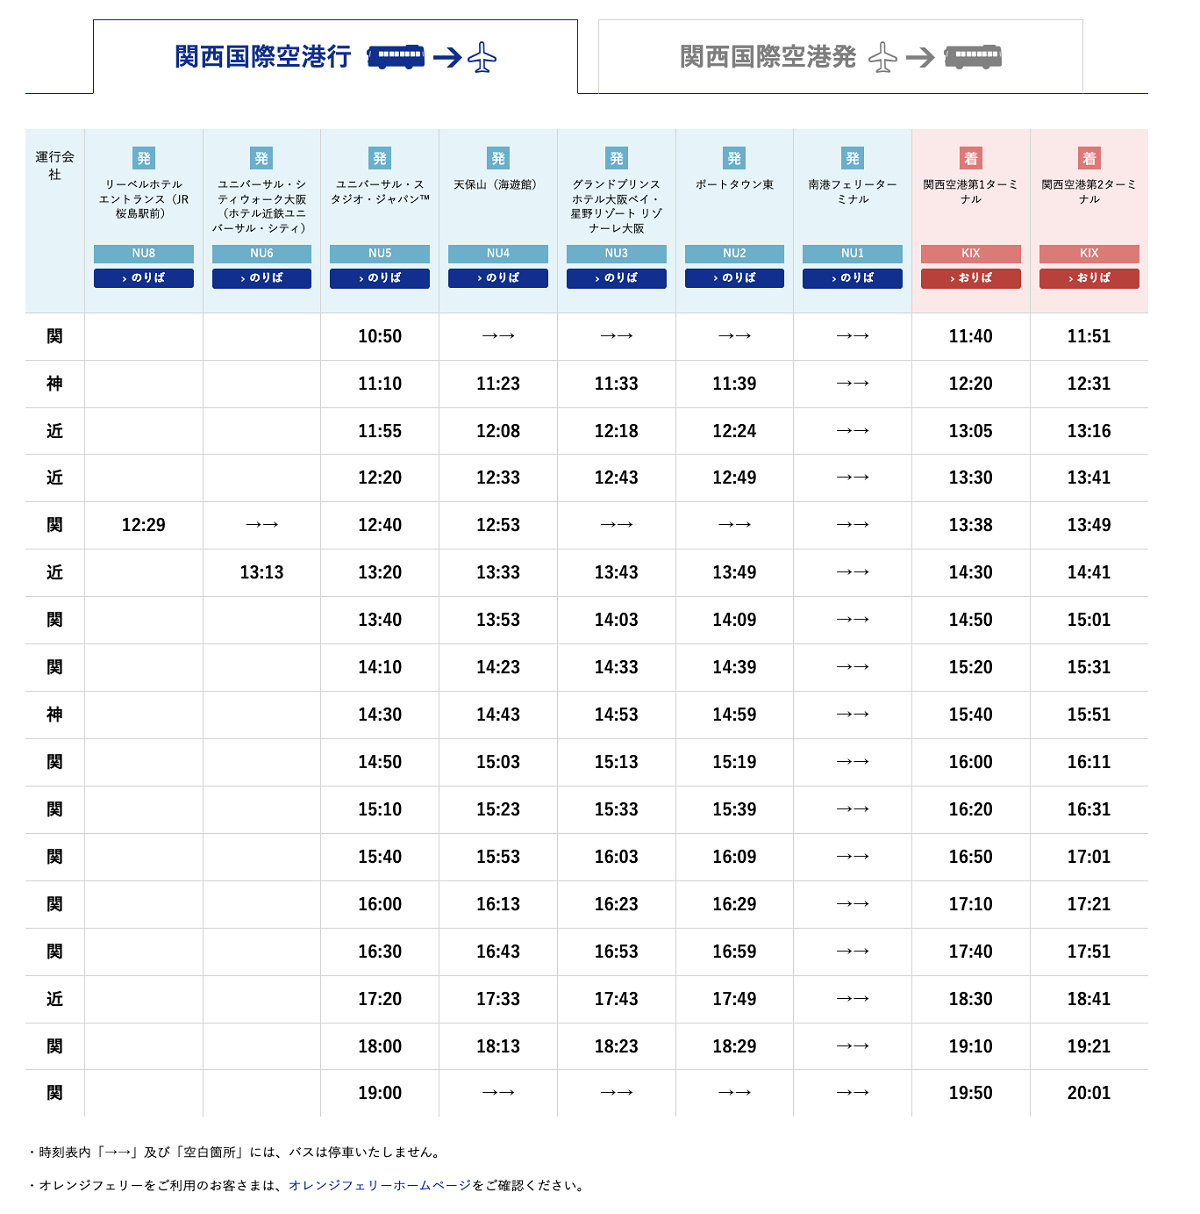Click the のりば button under NU8
Viewport: 1200px width, 1214px height.
coord(144,278)
